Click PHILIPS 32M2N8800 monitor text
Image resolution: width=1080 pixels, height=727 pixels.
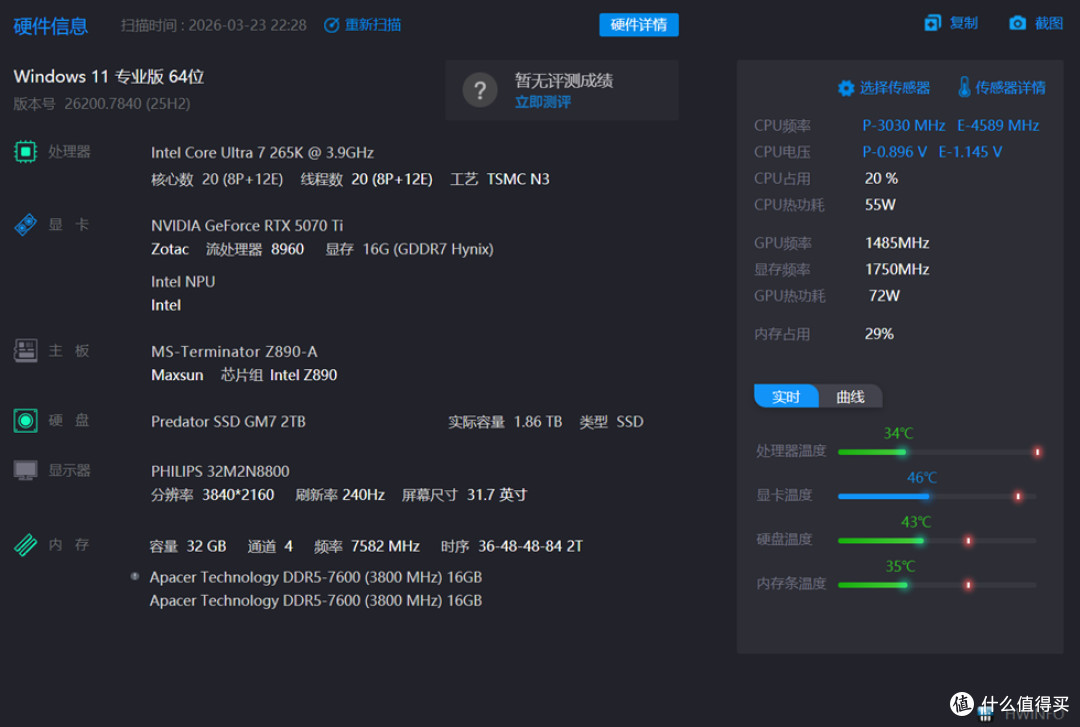[x=220, y=471]
